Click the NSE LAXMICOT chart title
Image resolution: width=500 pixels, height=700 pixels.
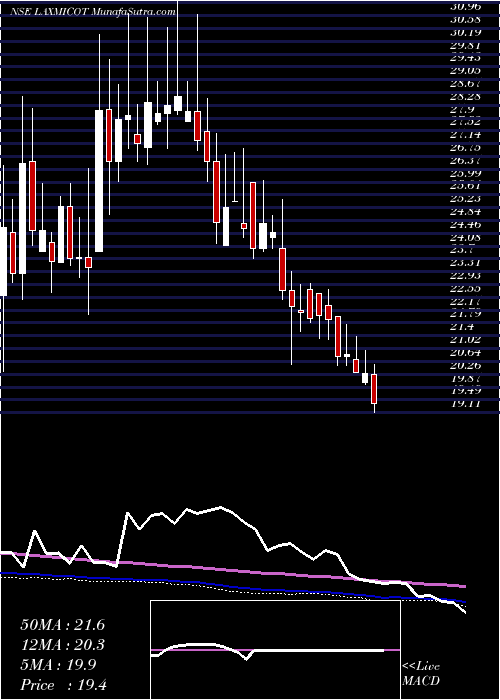coord(93,12)
